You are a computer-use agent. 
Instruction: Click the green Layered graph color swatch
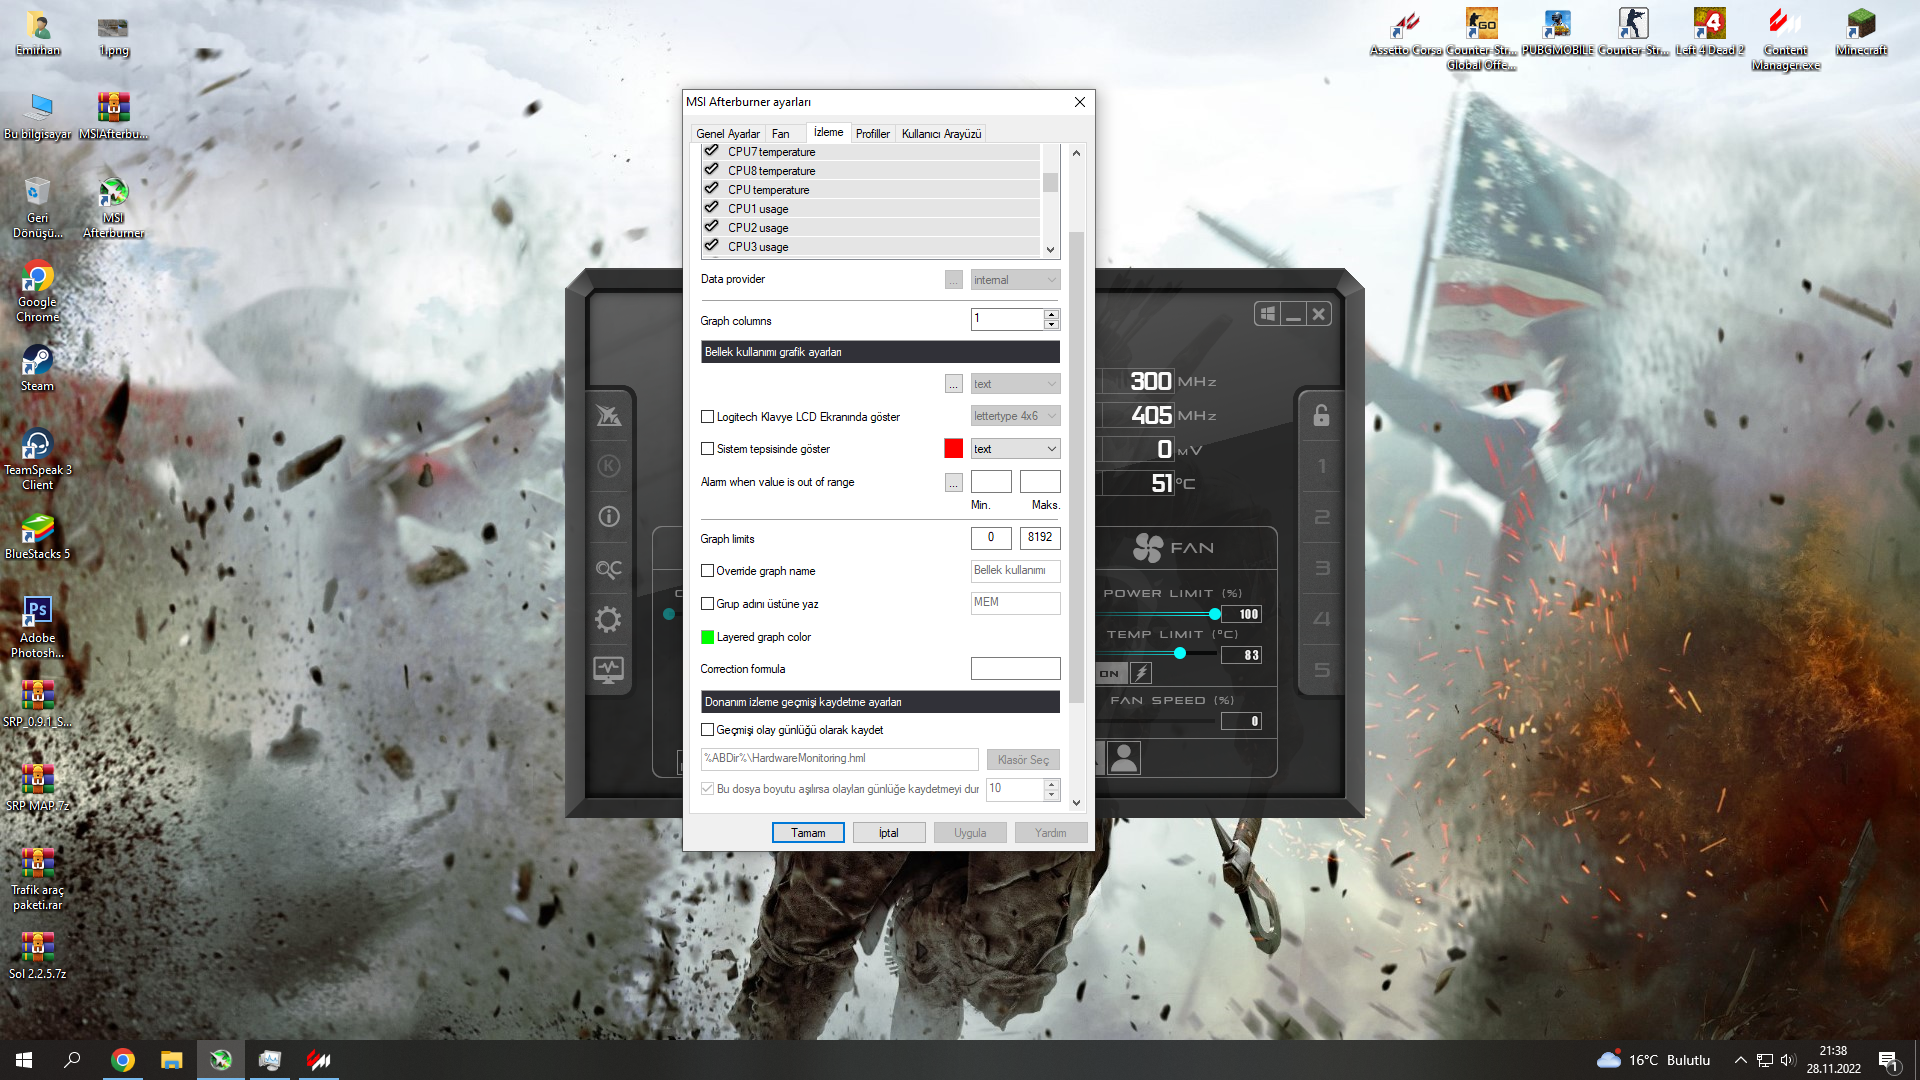coord(707,637)
